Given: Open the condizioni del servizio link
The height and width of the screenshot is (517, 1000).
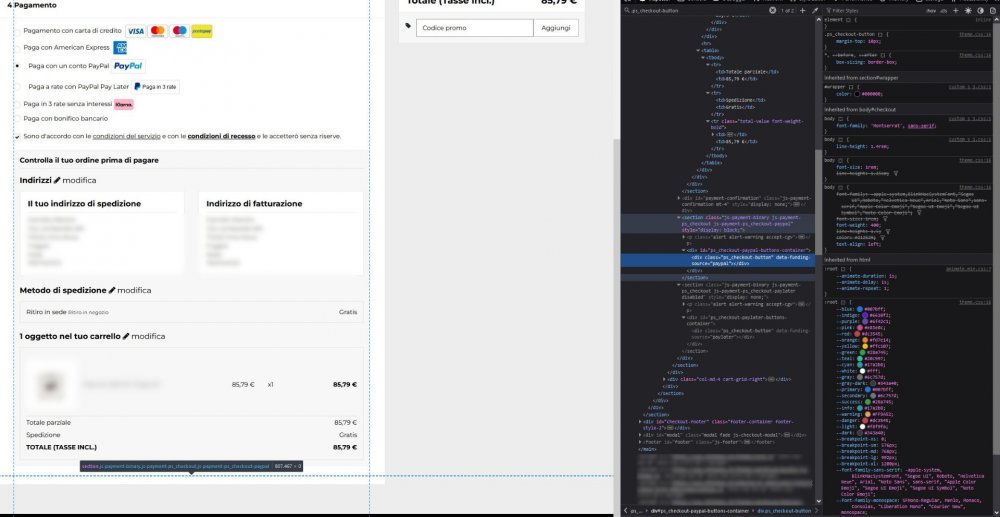Looking at the screenshot, I should coord(126,136).
